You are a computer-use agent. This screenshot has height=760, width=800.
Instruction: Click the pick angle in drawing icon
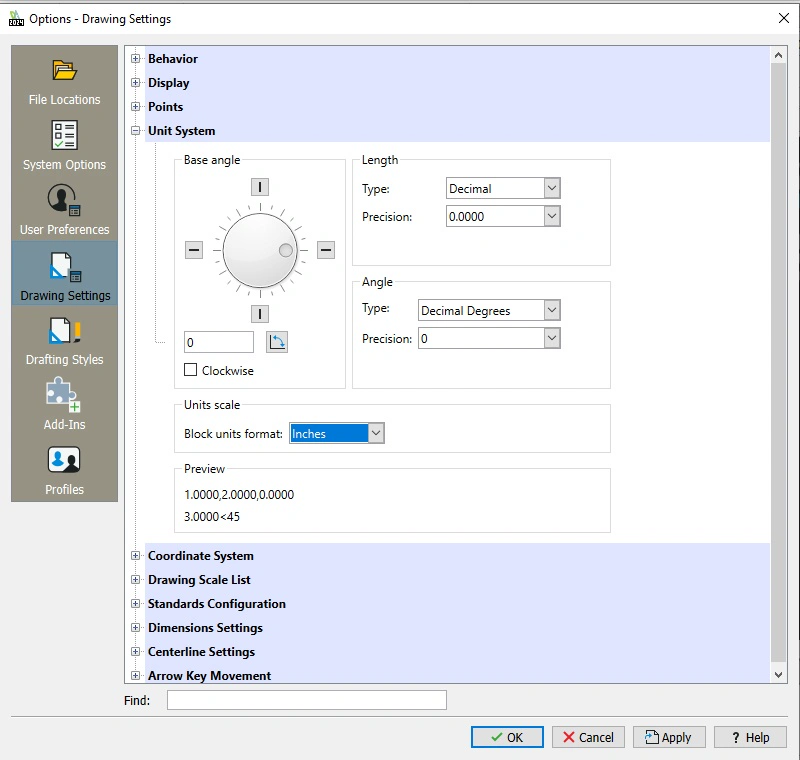pos(277,342)
